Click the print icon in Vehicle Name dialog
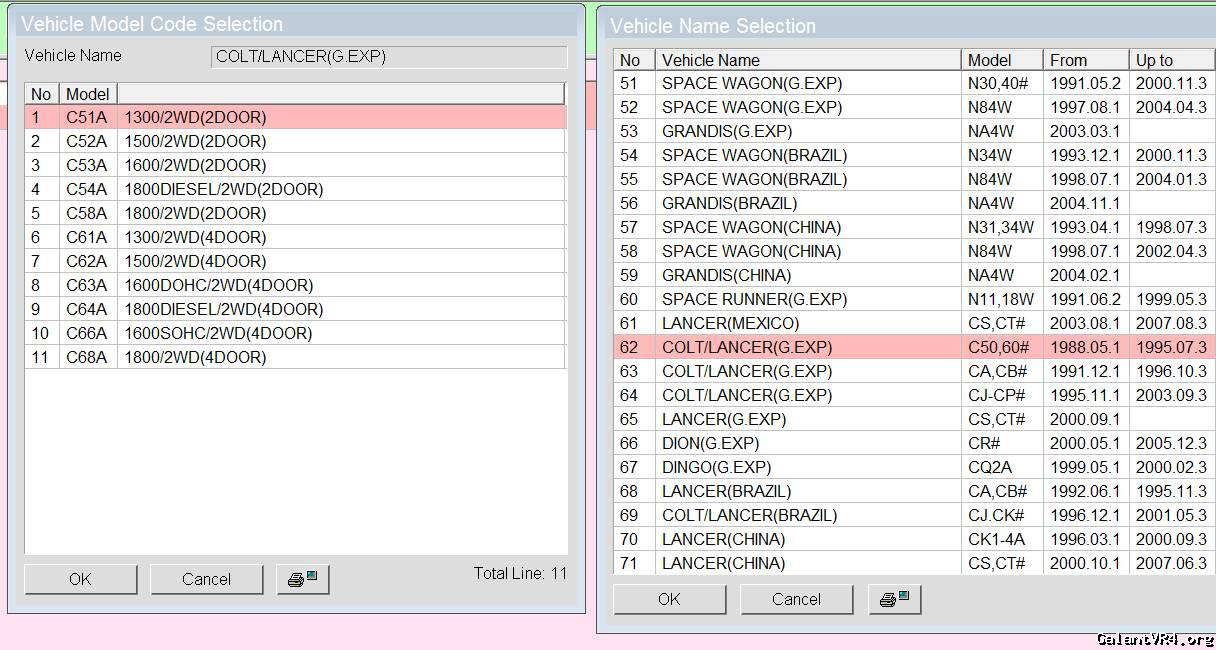The height and width of the screenshot is (650, 1216). click(x=894, y=599)
